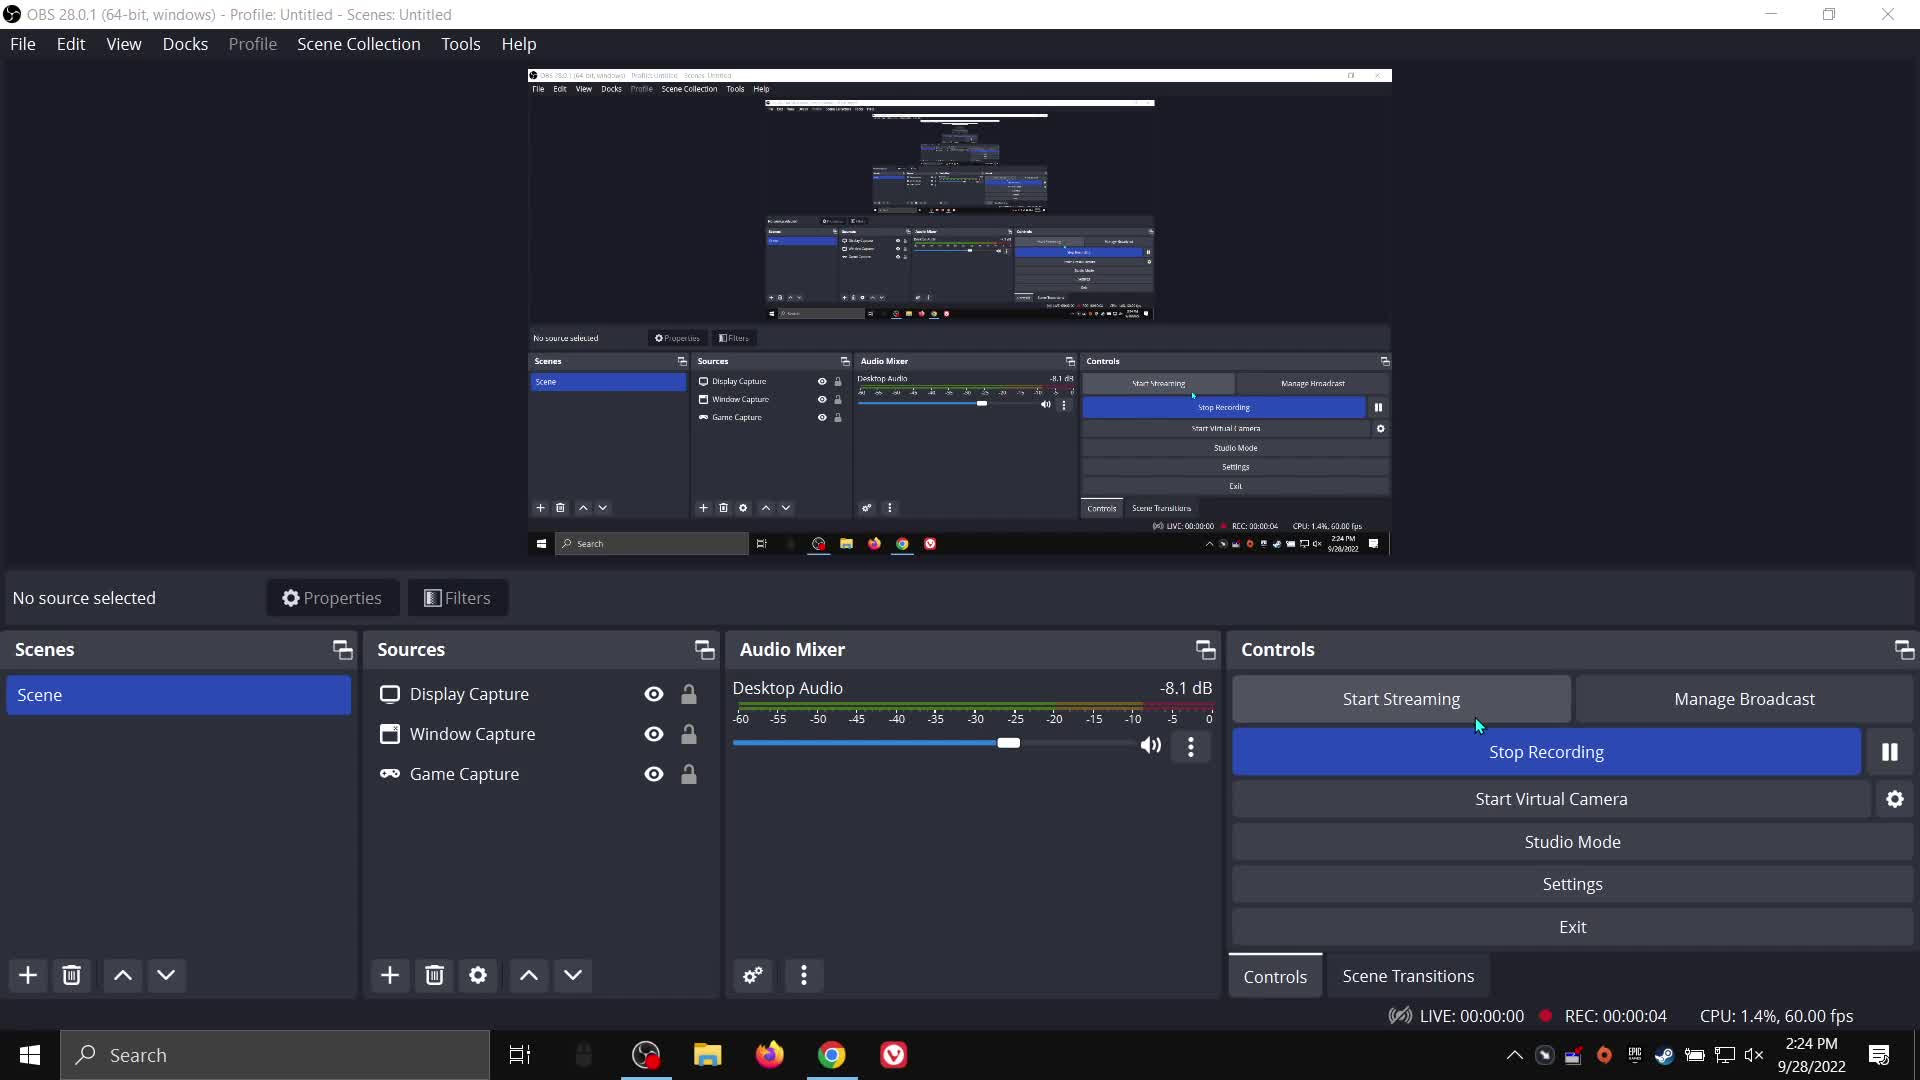Pause the current recording
The height and width of the screenshot is (1080, 1920).
pos(1889,752)
